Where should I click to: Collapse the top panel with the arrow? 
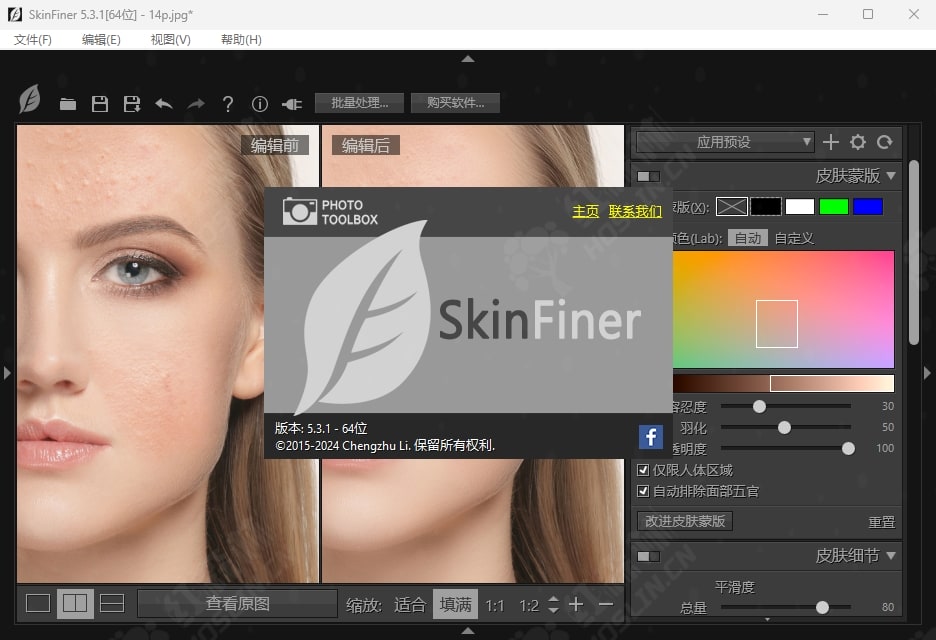coord(468,59)
